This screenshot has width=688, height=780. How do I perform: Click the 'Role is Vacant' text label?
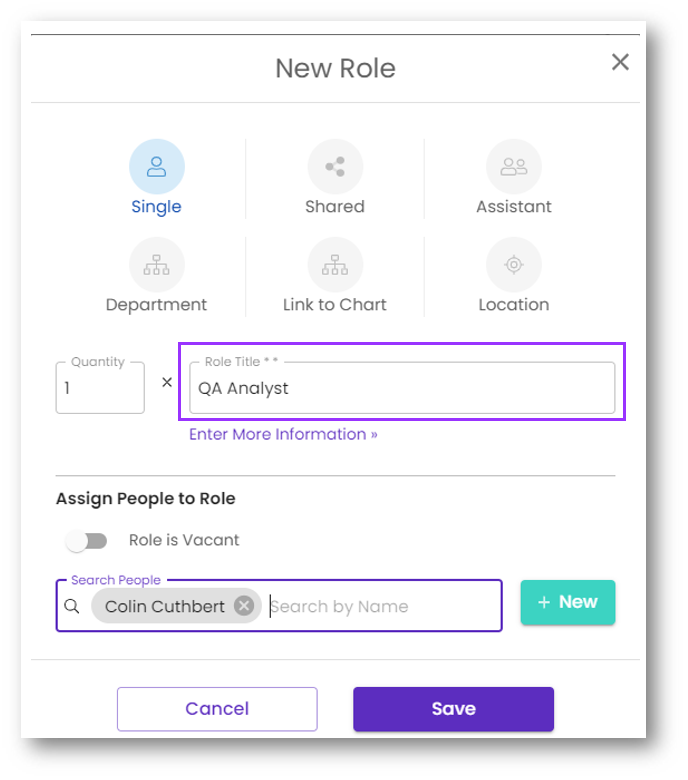tap(184, 540)
